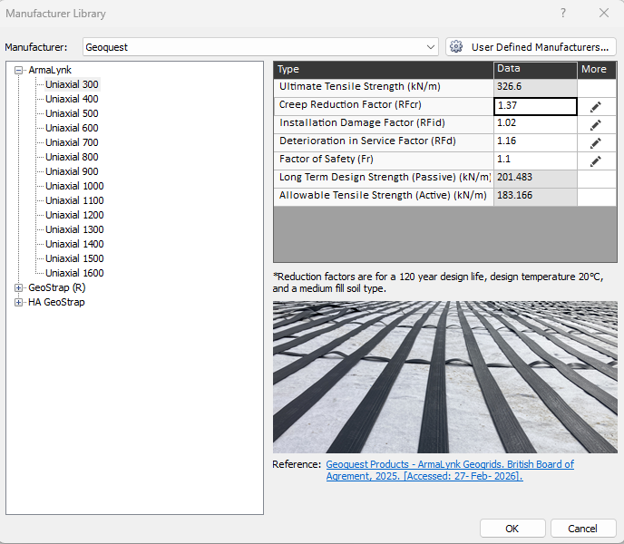Click the Creep Reduction Factor value 1.37 field
The image size is (624, 544).
pos(535,106)
